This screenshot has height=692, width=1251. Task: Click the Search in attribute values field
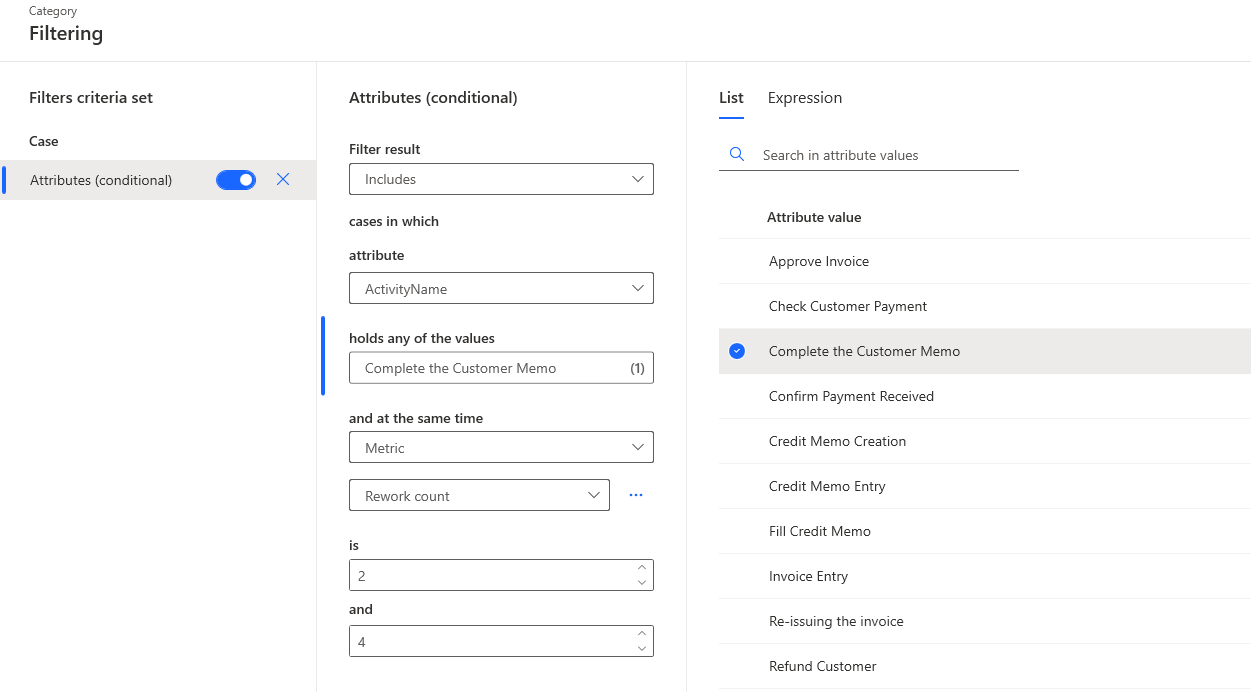click(885, 155)
